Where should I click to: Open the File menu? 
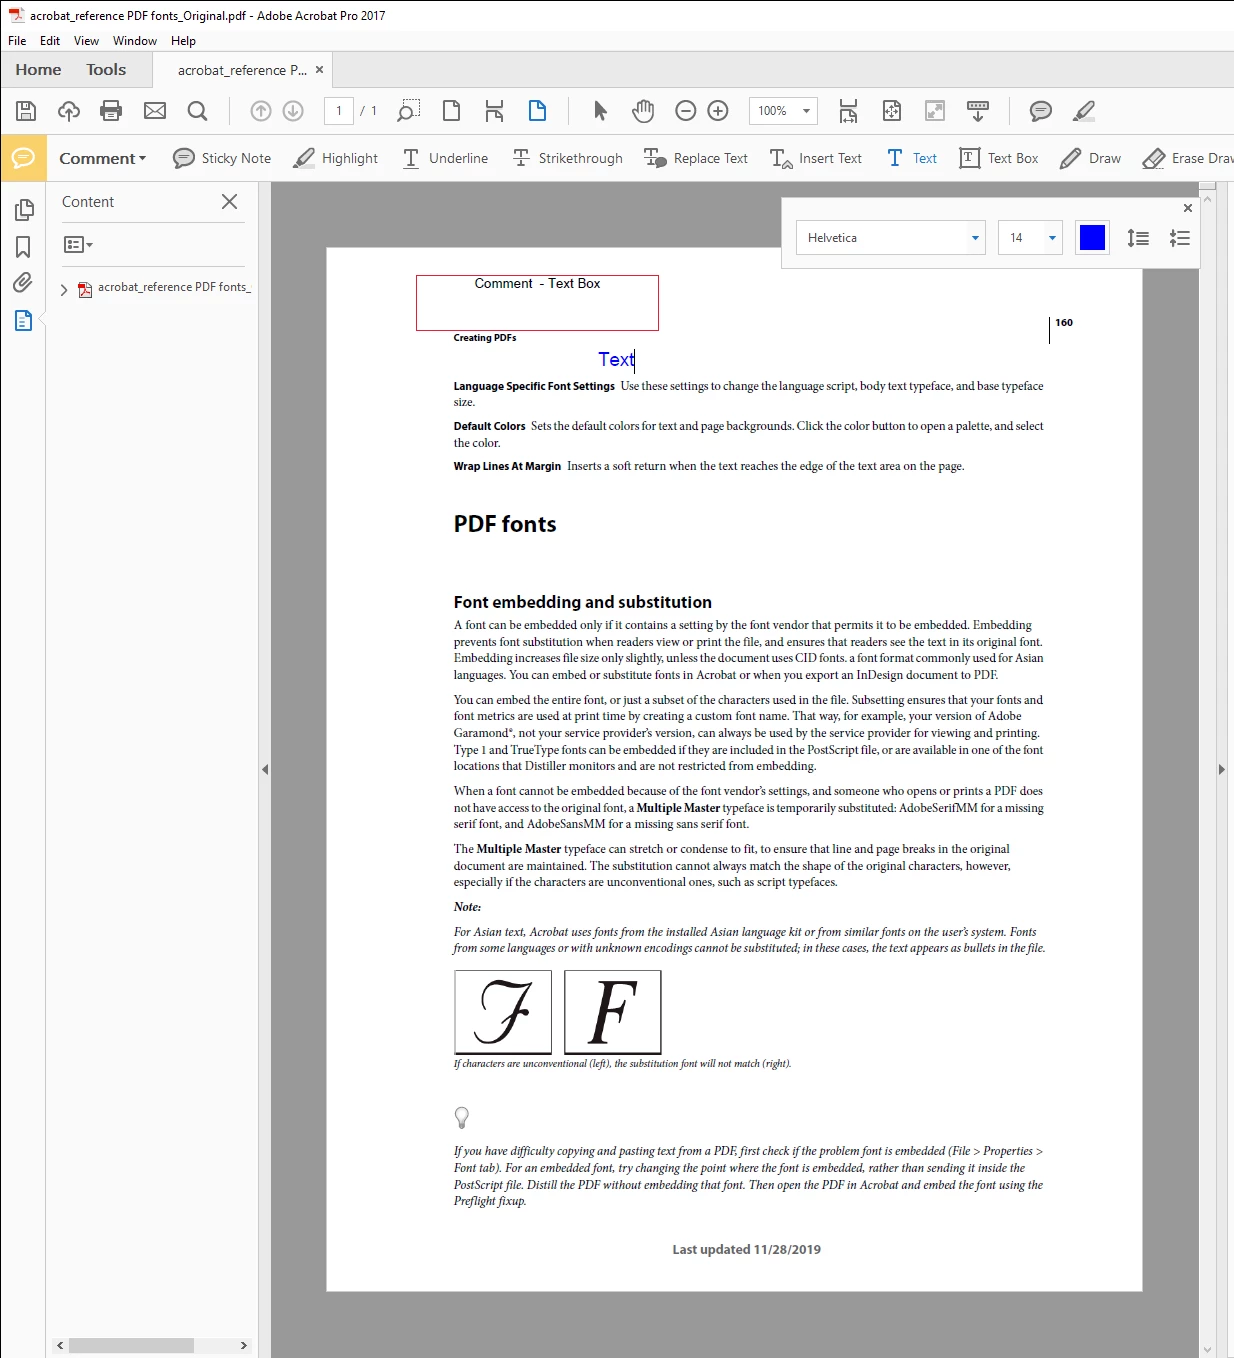tap(17, 41)
